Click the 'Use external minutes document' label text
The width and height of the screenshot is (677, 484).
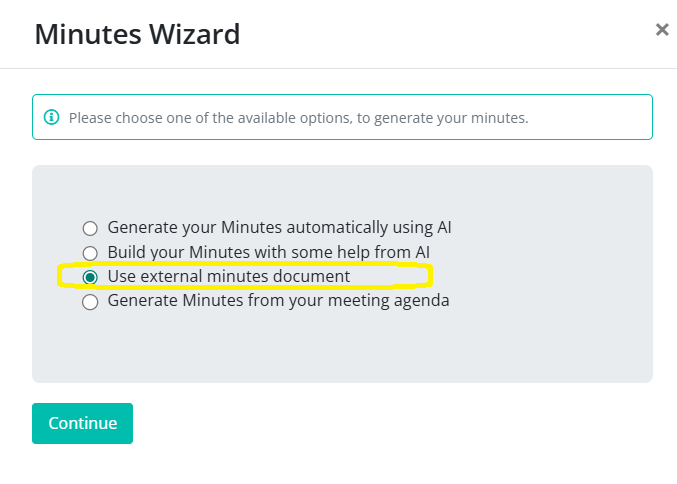click(x=228, y=276)
